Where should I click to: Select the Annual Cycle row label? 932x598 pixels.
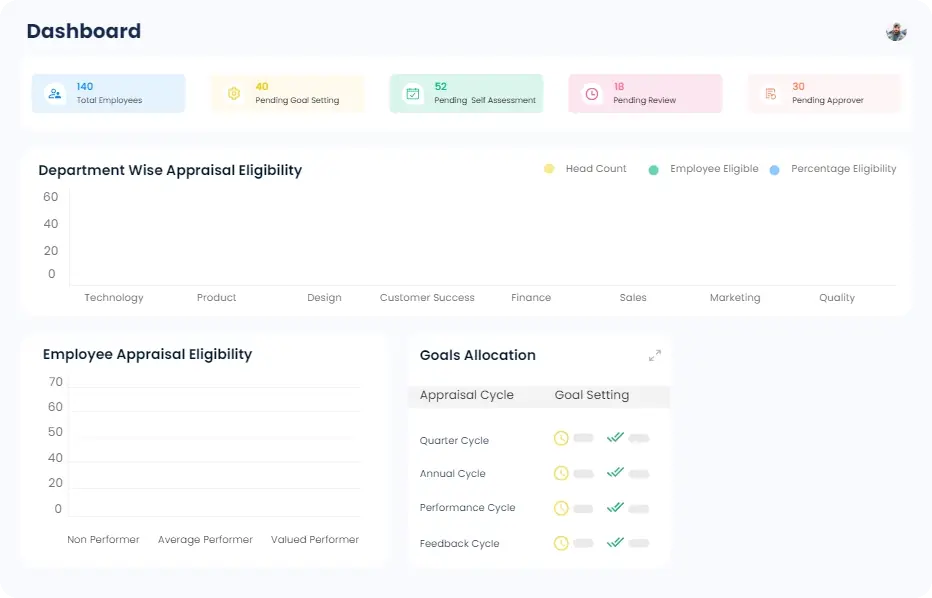click(x=452, y=474)
